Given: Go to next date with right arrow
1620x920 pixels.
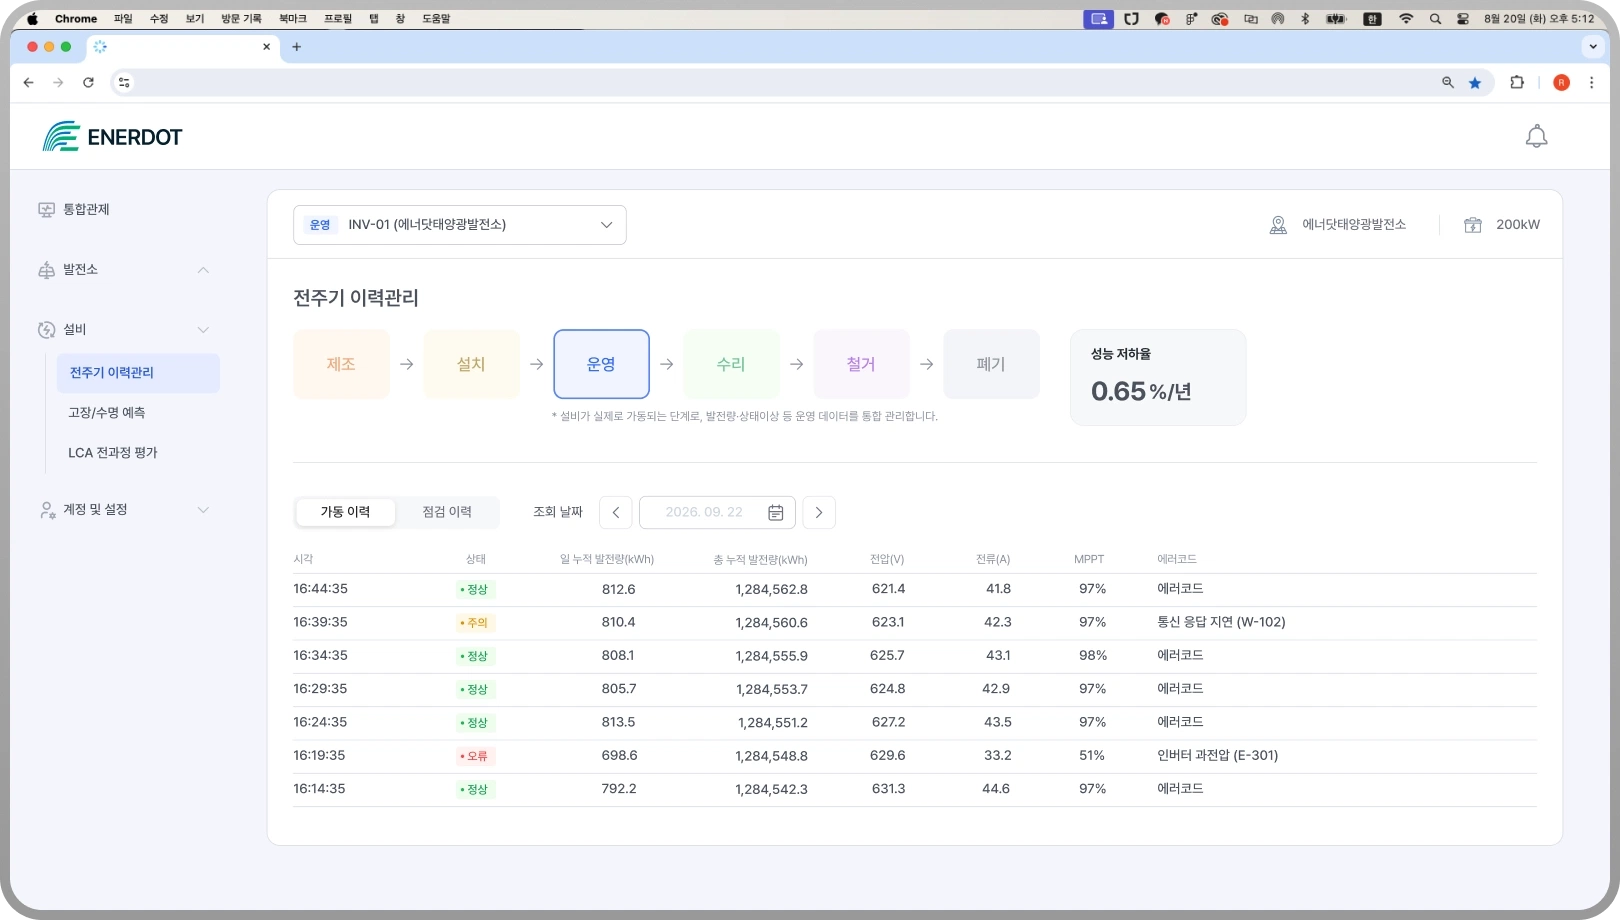Looking at the screenshot, I should click(819, 512).
